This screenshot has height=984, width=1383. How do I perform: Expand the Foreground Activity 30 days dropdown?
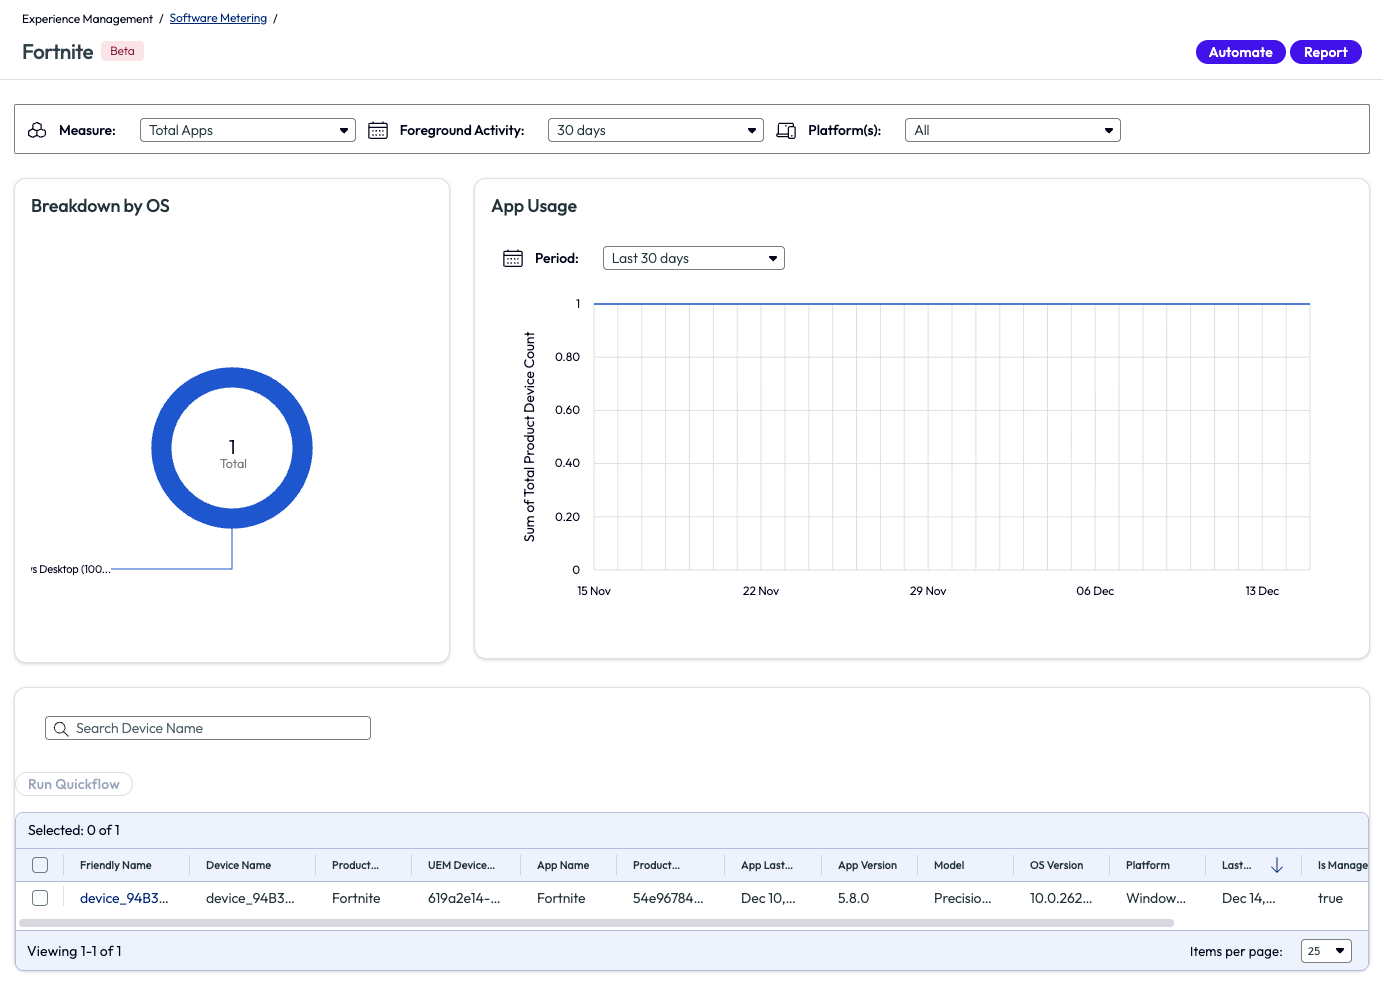click(655, 130)
